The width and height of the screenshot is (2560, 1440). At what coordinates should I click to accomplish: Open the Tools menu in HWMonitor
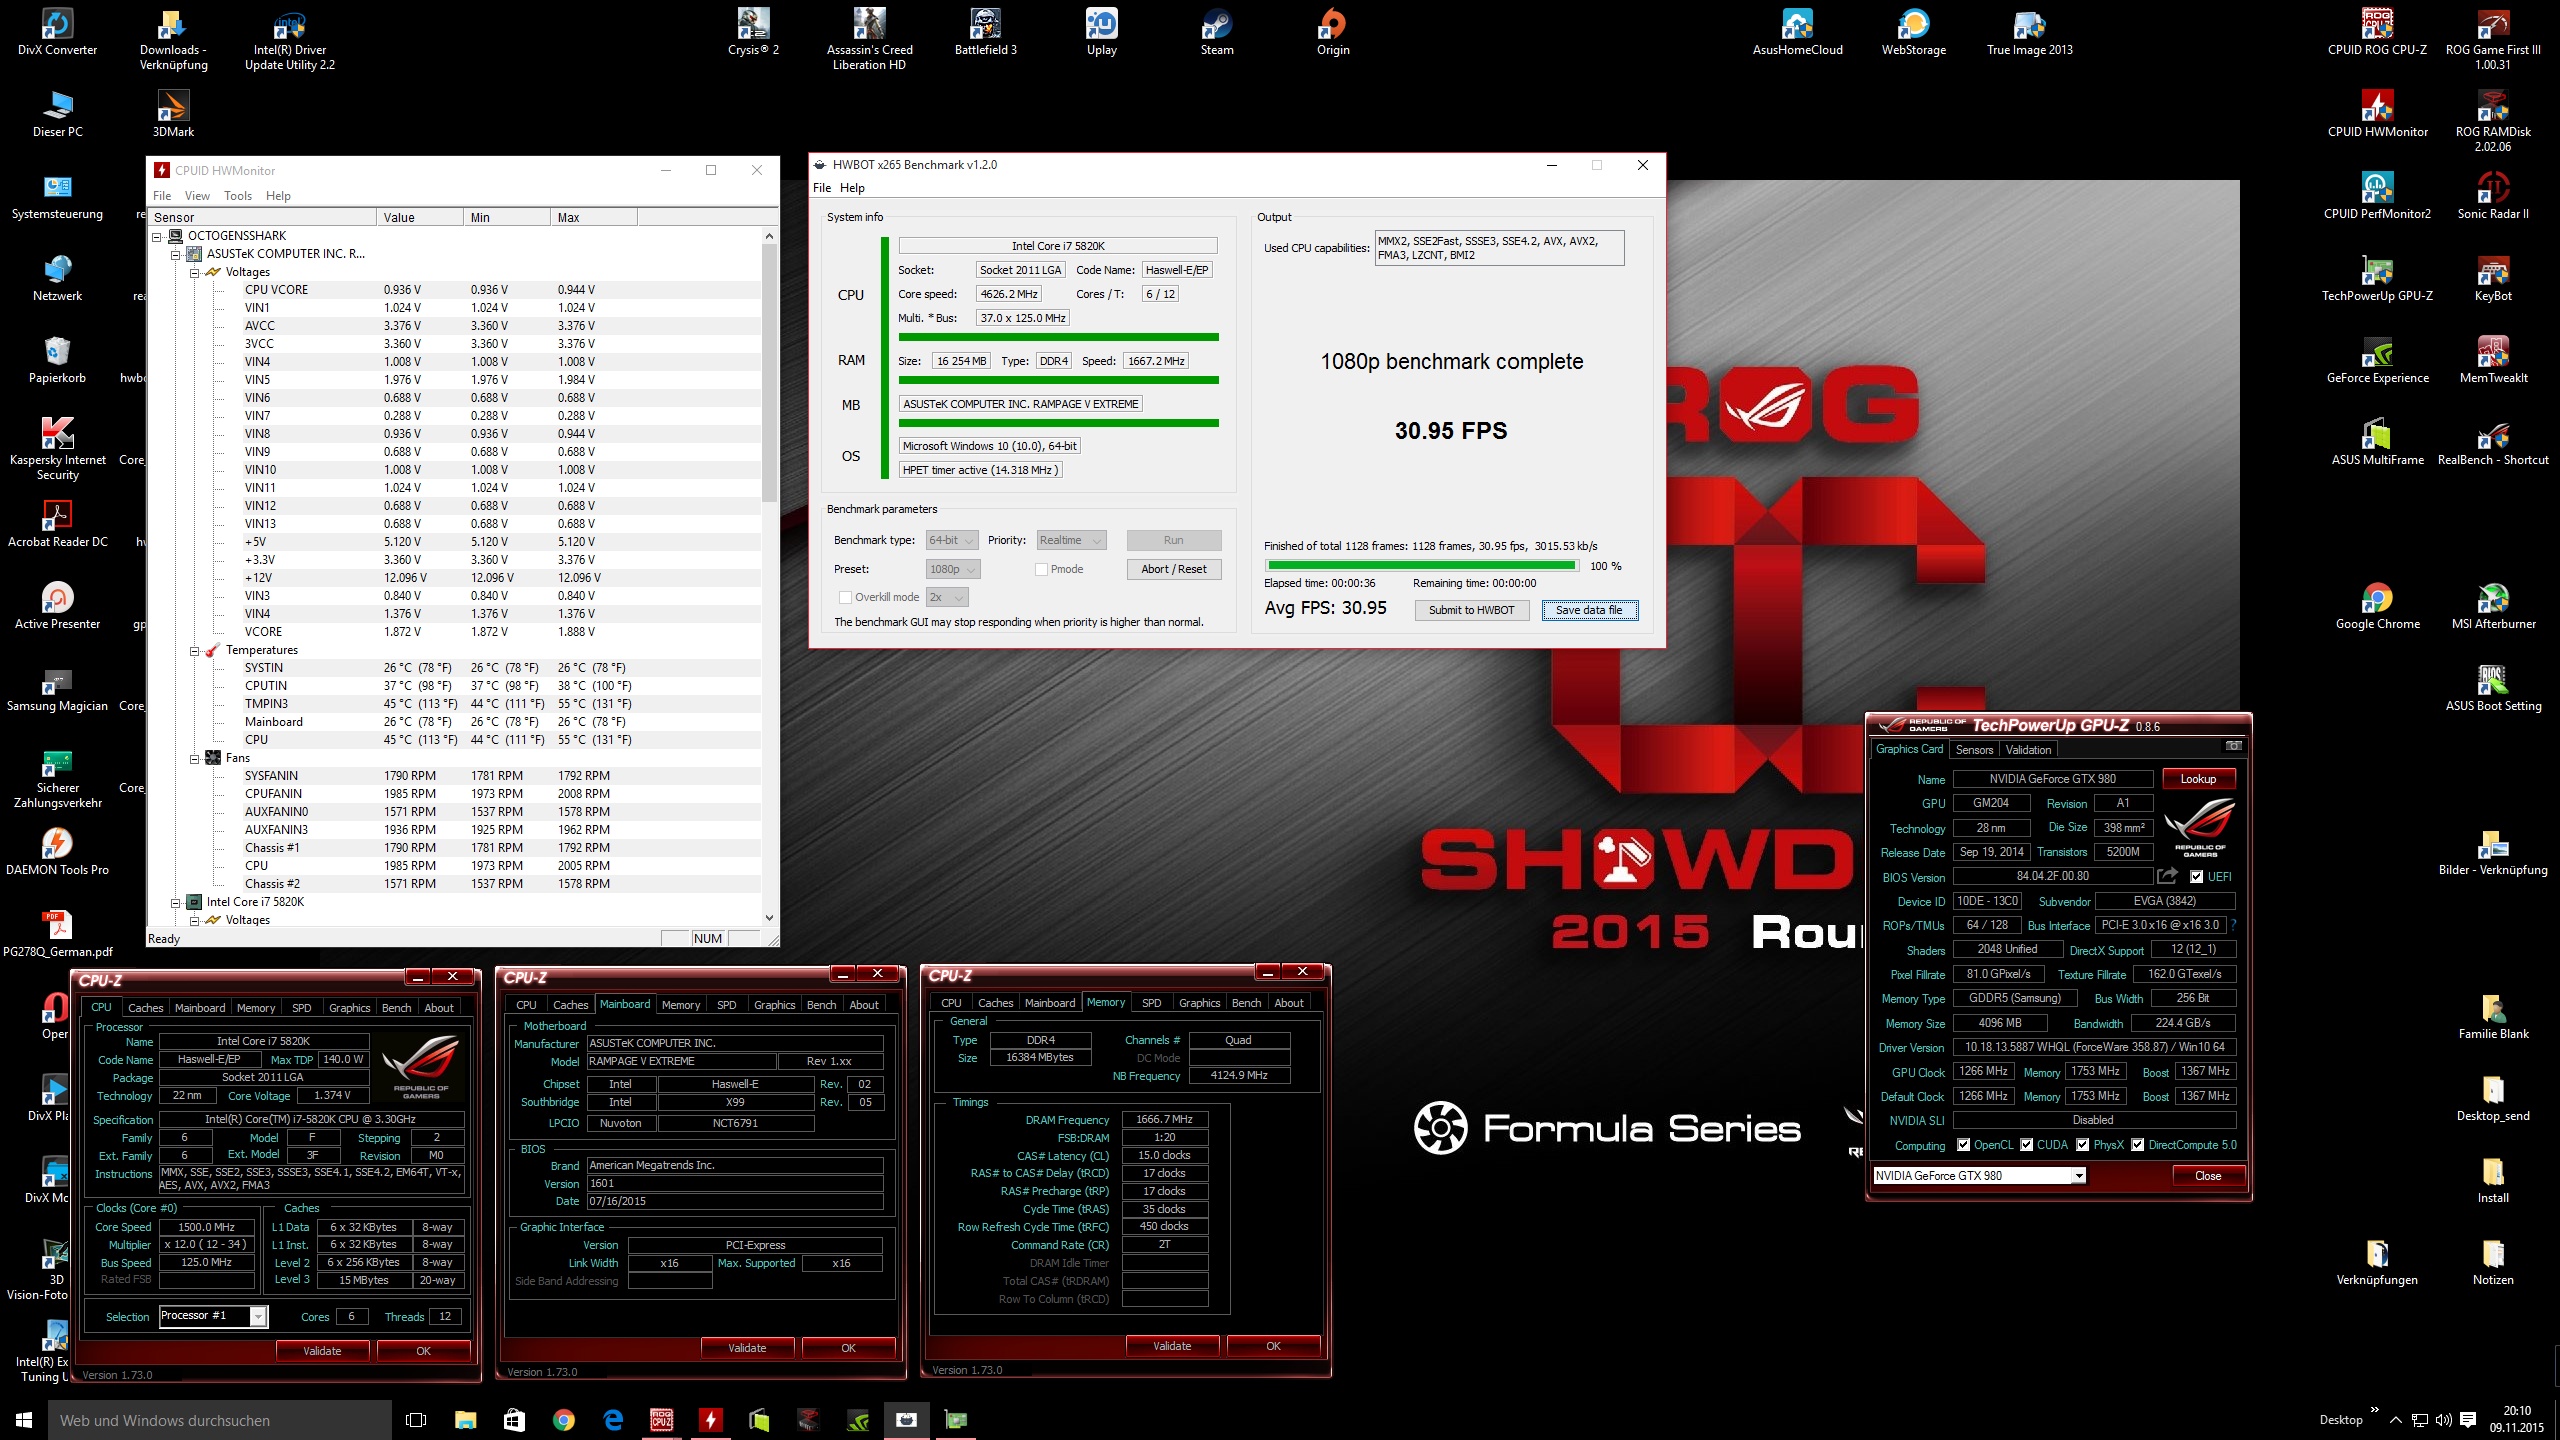[x=237, y=195]
